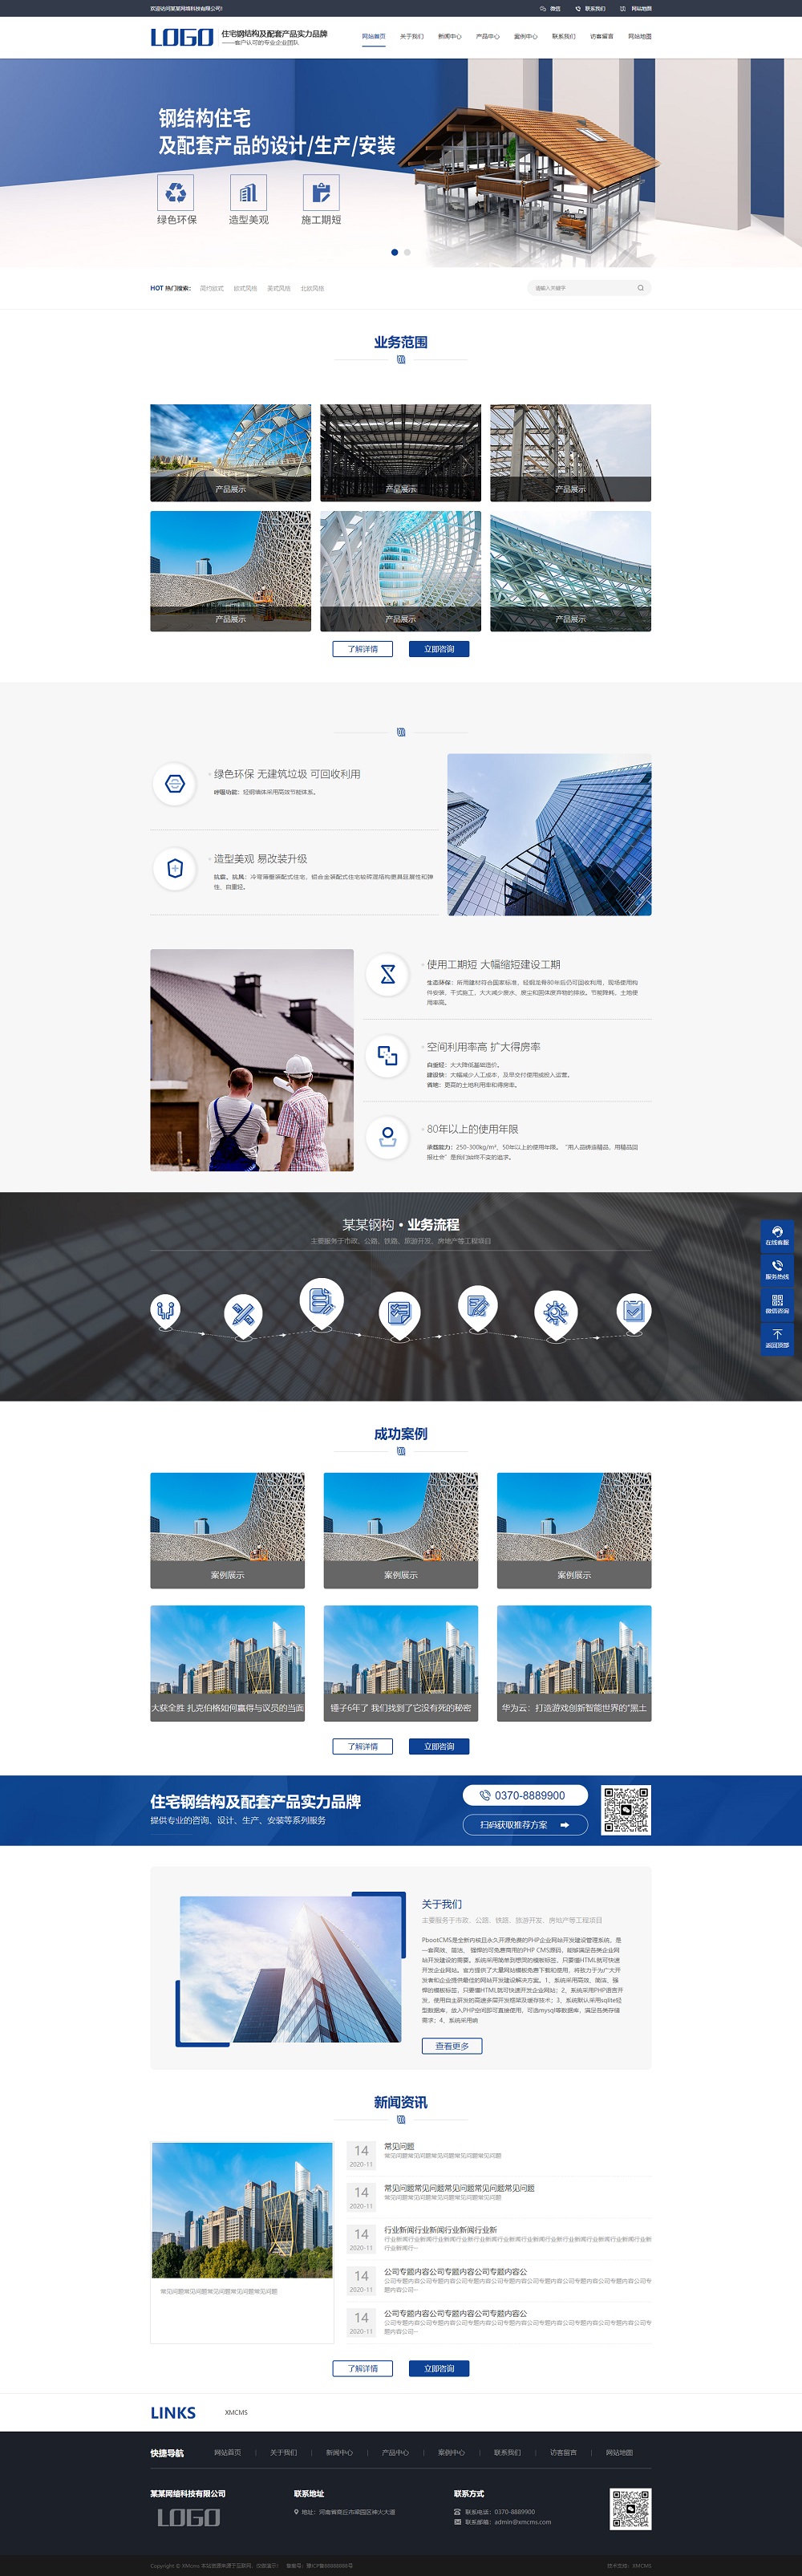Image resolution: width=802 pixels, height=2576 pixels.
Task: Click the search magnifier icon
Action: (x=640, y=288)
